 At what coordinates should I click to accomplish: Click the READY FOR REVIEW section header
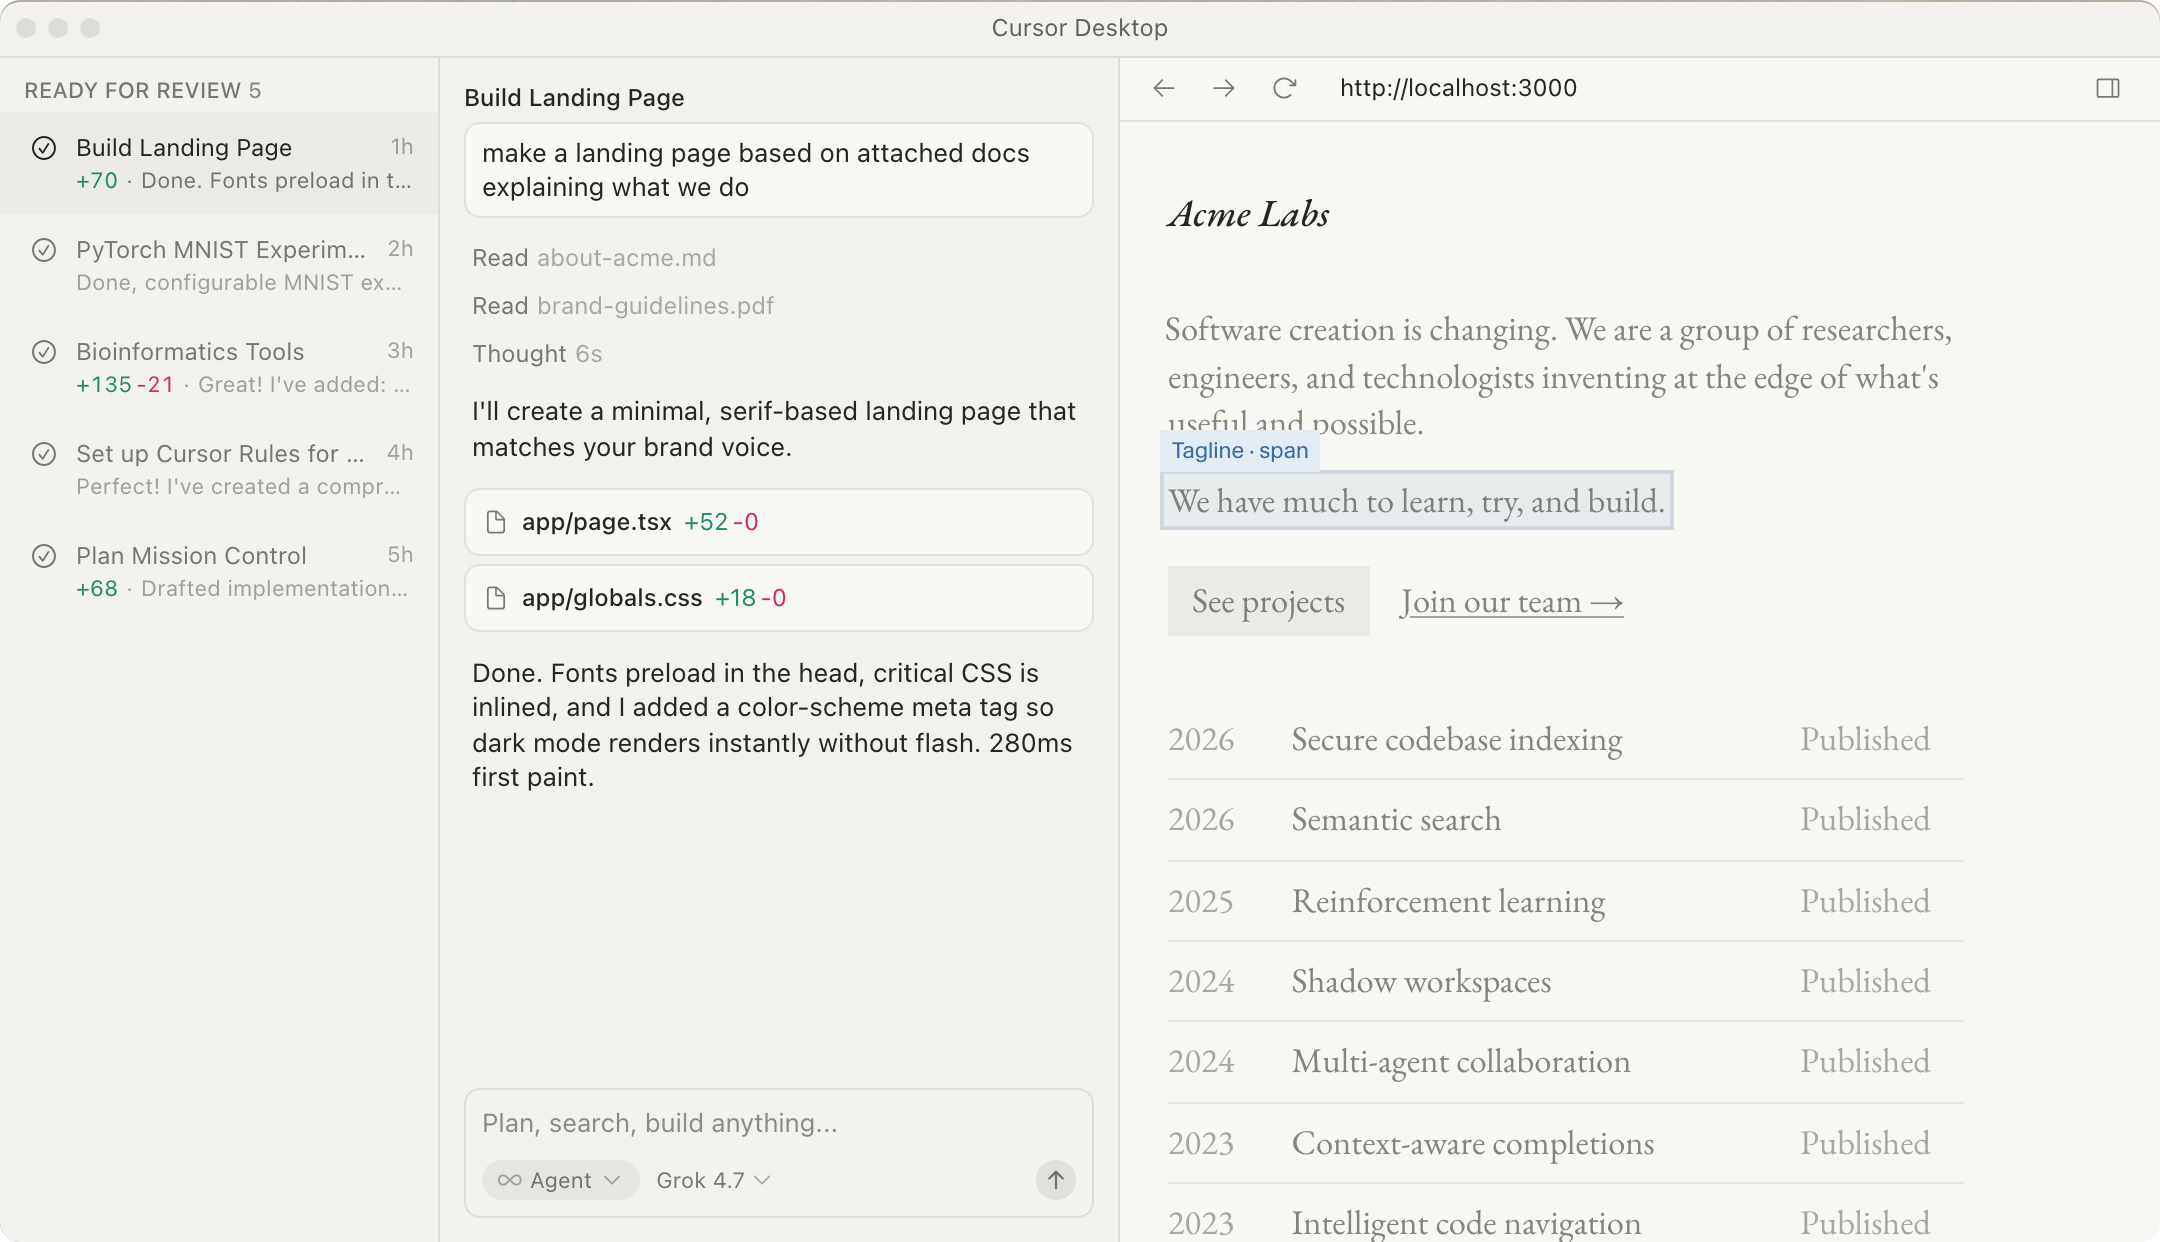[143, 90]
